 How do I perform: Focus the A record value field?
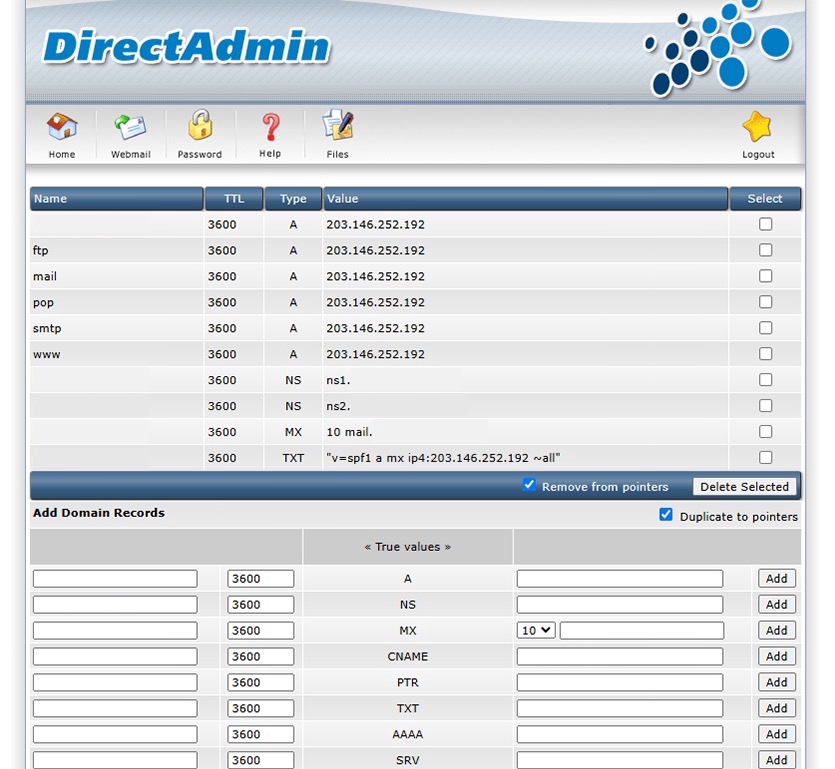click(620, 579)
